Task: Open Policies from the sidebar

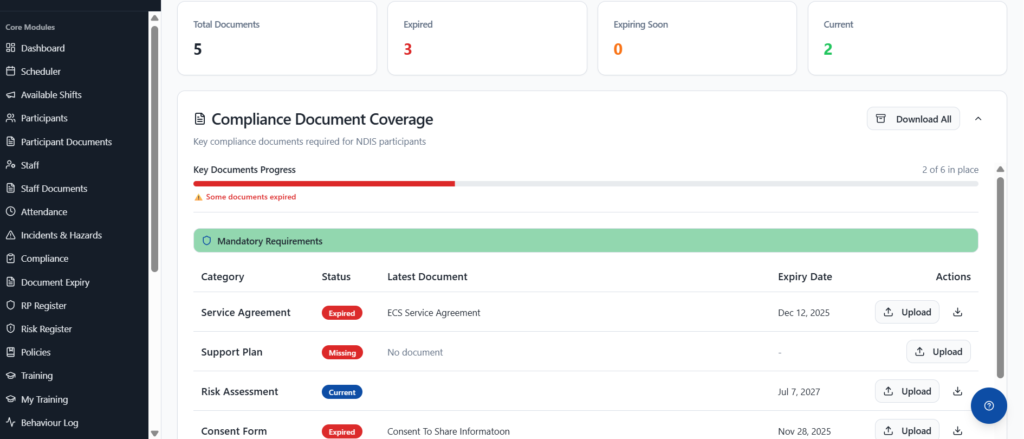Action: [x=35, y=352]
